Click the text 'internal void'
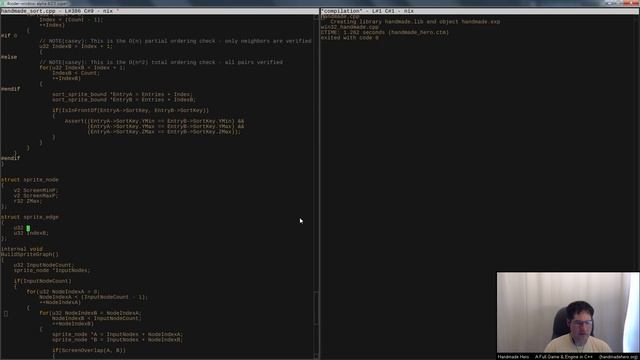The width and height of the screenshot is (640, 360). 22,249
